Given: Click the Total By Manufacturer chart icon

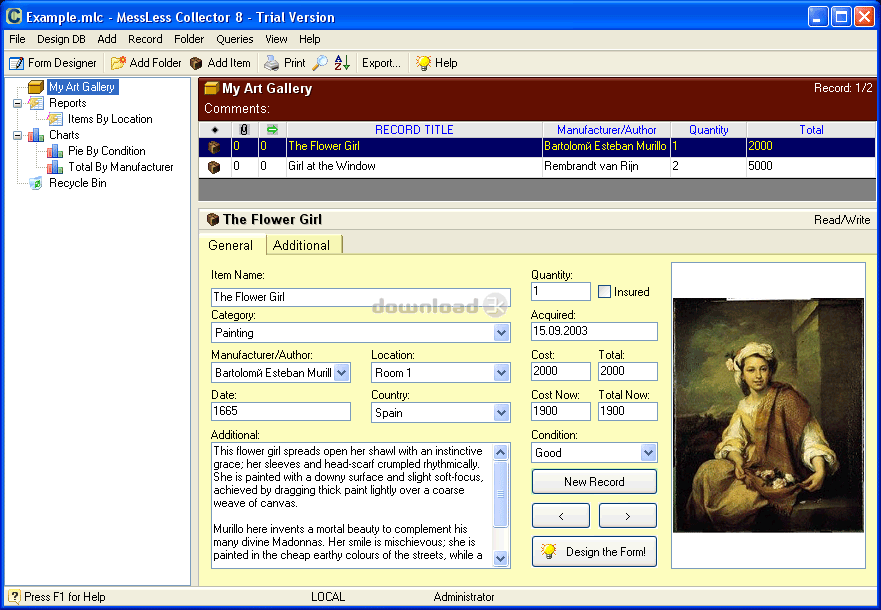Looking at the screenshot, I should coord(55,167).
